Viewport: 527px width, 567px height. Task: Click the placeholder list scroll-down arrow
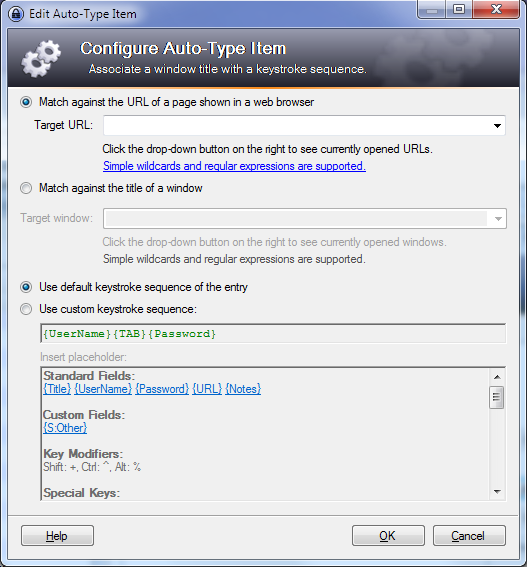tap(497, 491)
